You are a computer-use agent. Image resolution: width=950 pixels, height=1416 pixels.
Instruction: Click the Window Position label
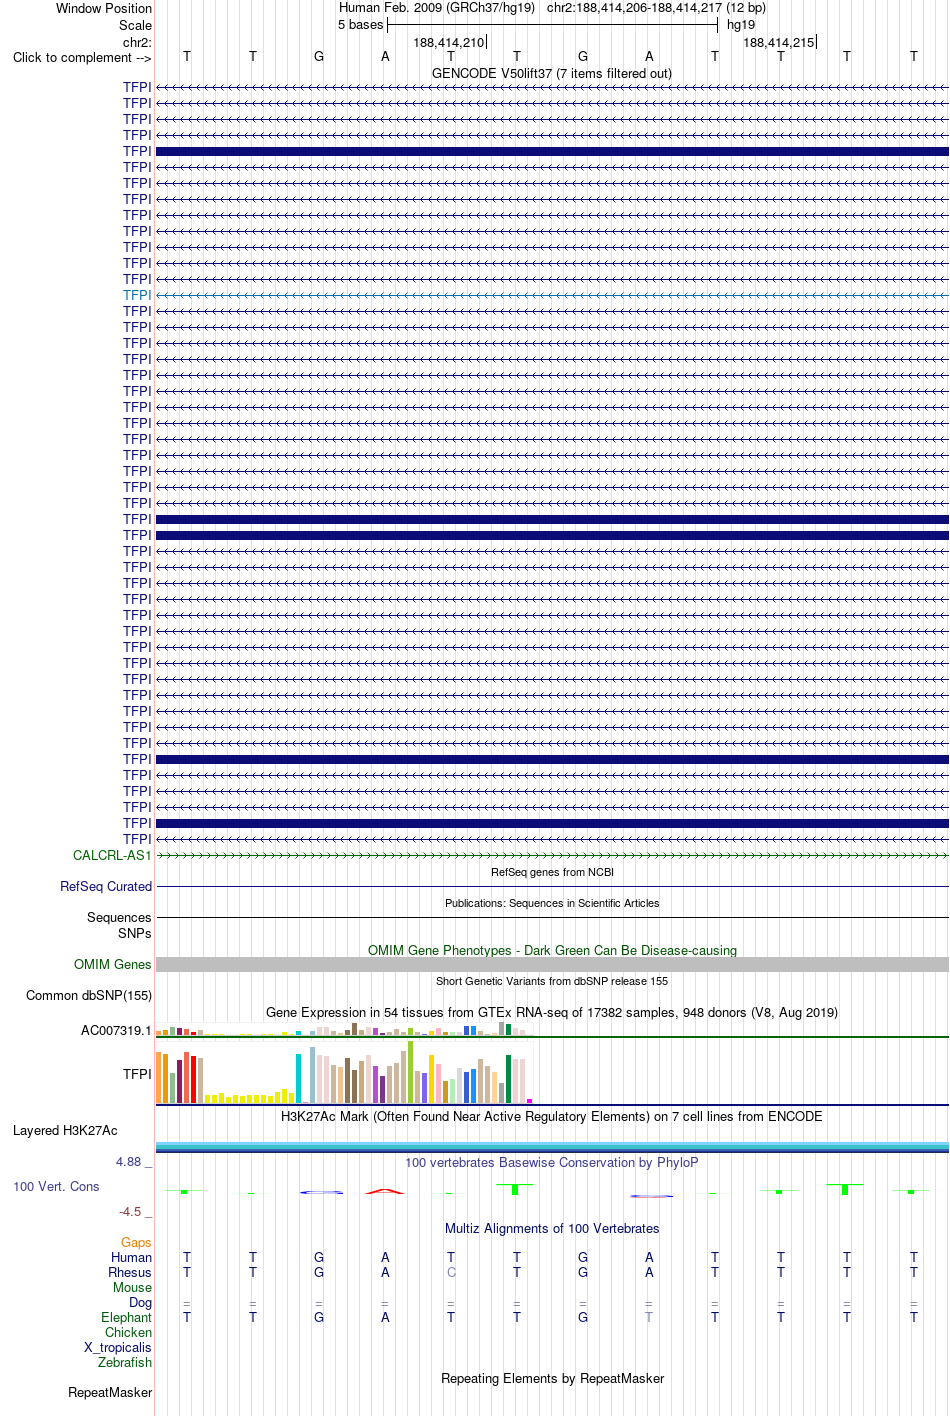[104, 8]
